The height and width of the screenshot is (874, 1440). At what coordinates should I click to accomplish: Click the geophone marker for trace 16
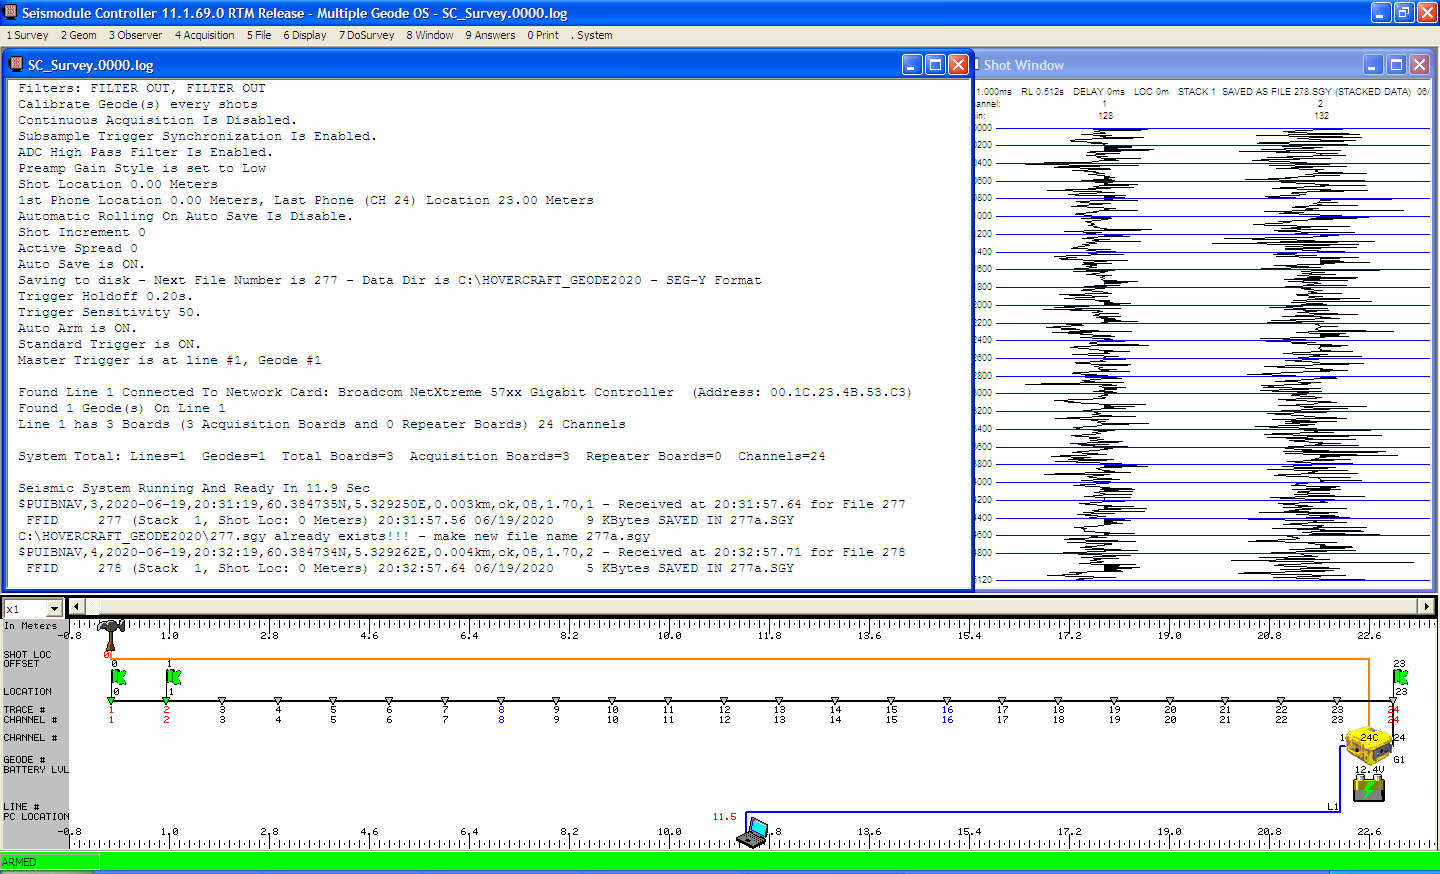tap(946, 702)
